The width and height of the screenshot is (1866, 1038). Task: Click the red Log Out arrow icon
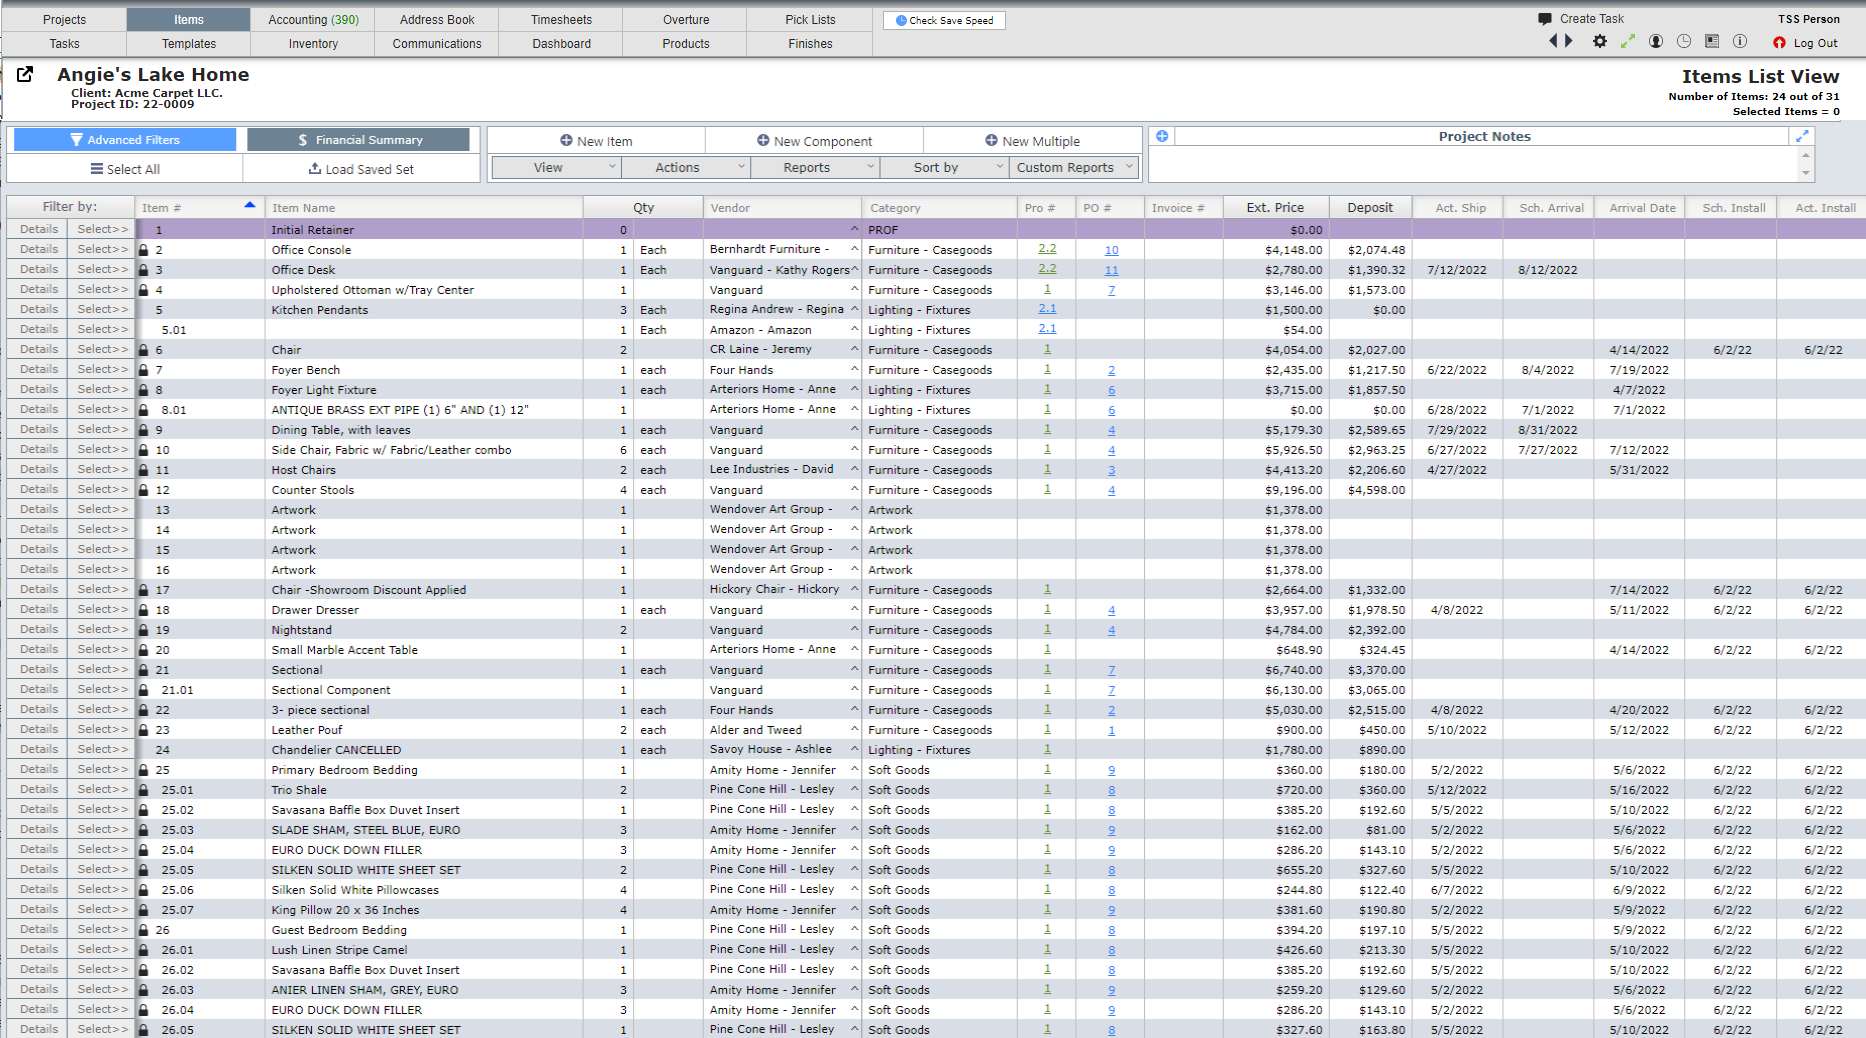[x=1779, y=43]
